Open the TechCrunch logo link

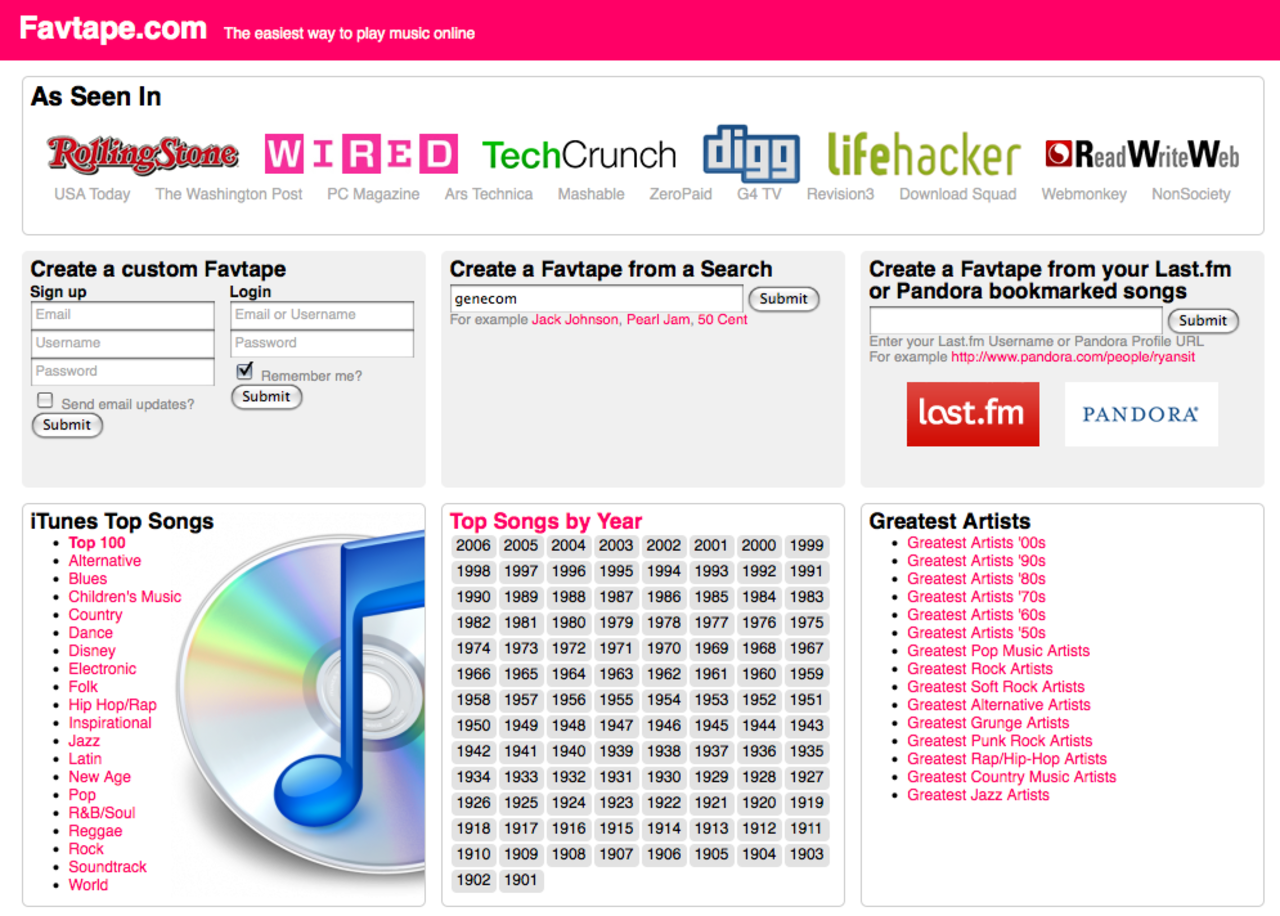click(x=579, y=155)
